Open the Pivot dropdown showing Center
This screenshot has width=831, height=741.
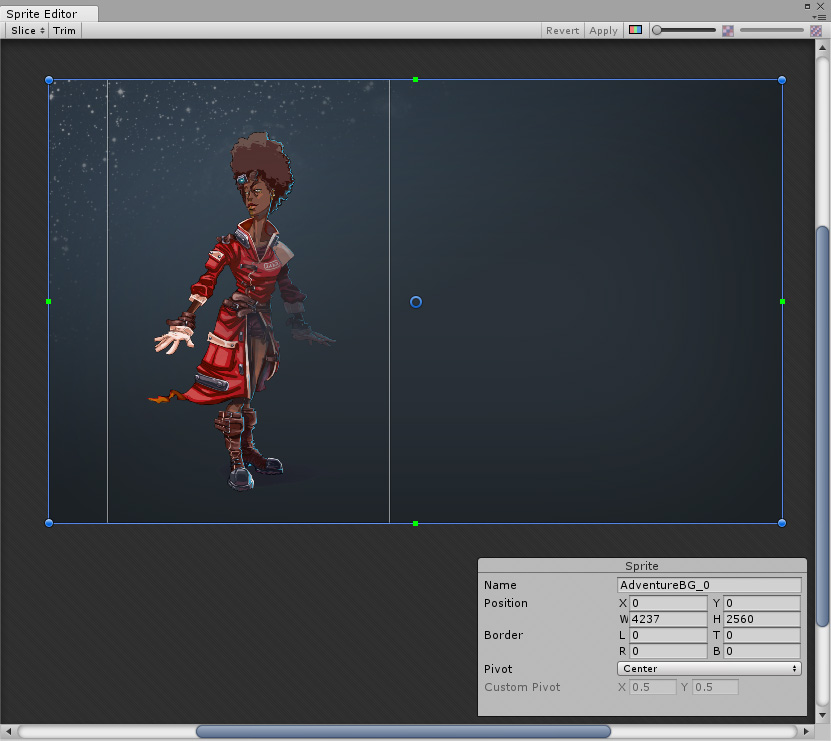click(710, 668)
